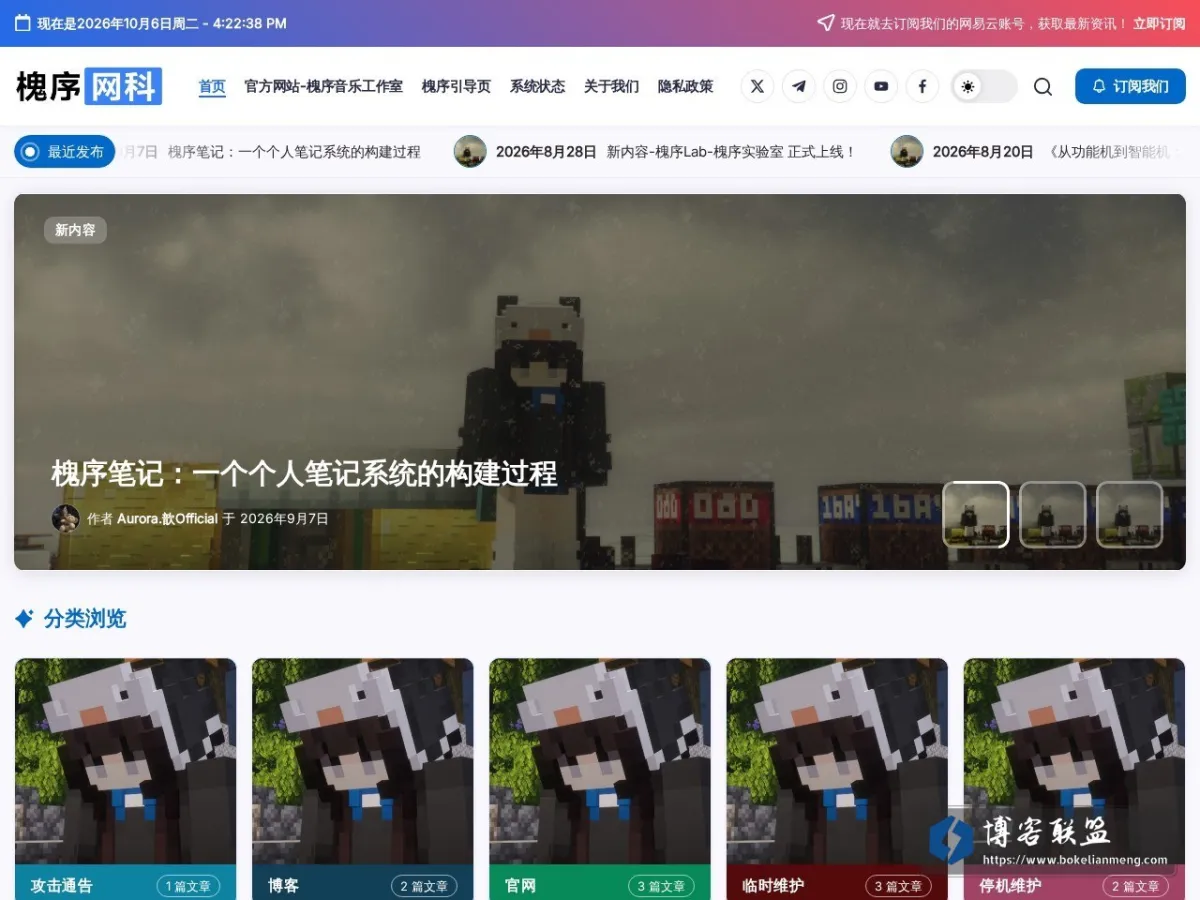Open the 槐序引导页 menu item
Screen dimensions: 1200x900
pyautogui.click(x=456, y=86)
